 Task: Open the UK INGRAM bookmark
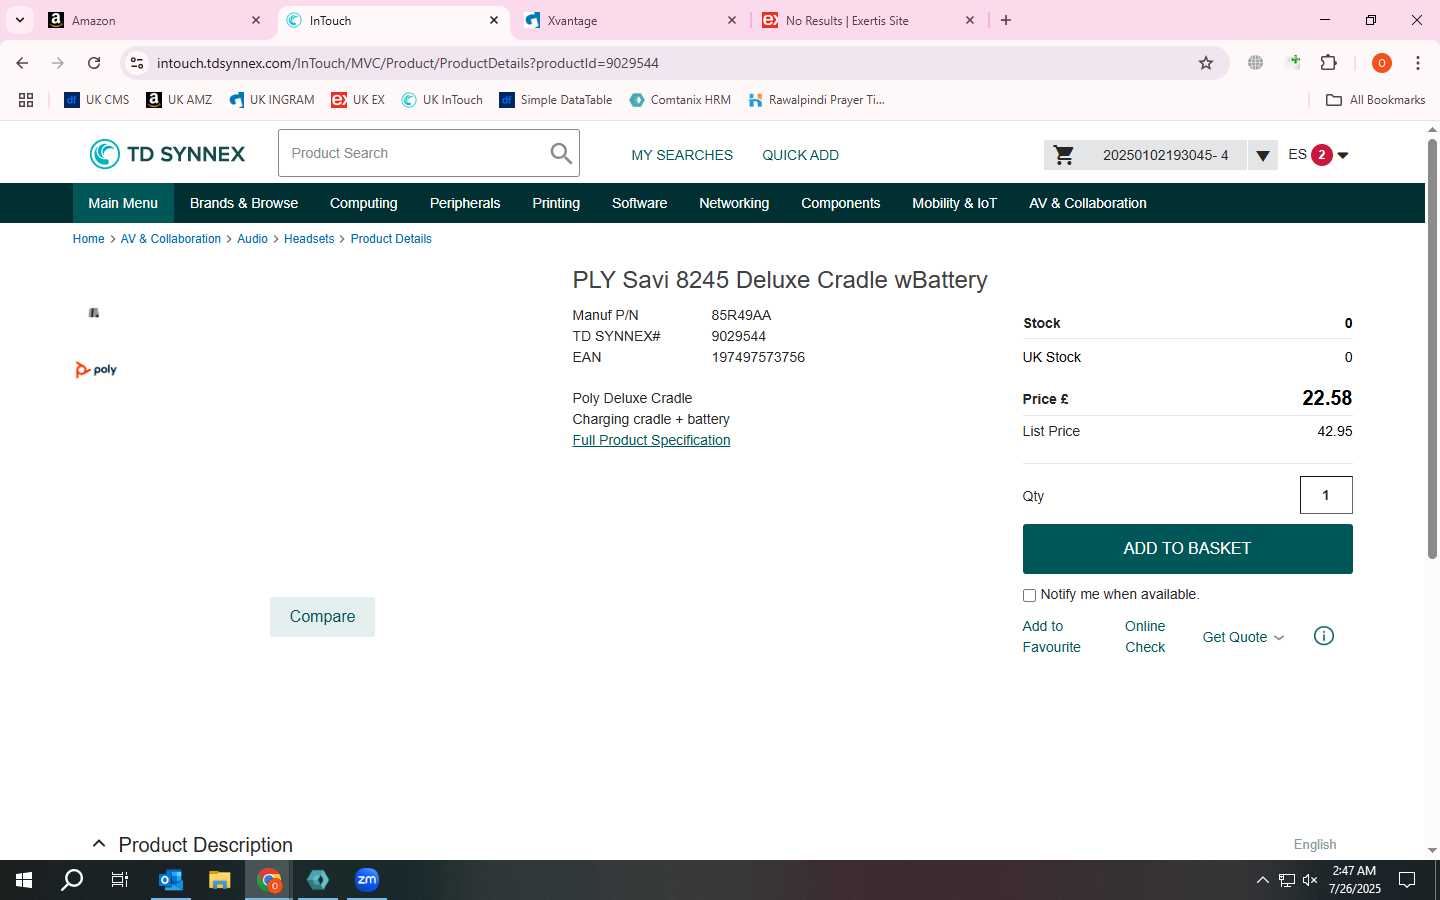pyautogui.click(x=272, y=100)
